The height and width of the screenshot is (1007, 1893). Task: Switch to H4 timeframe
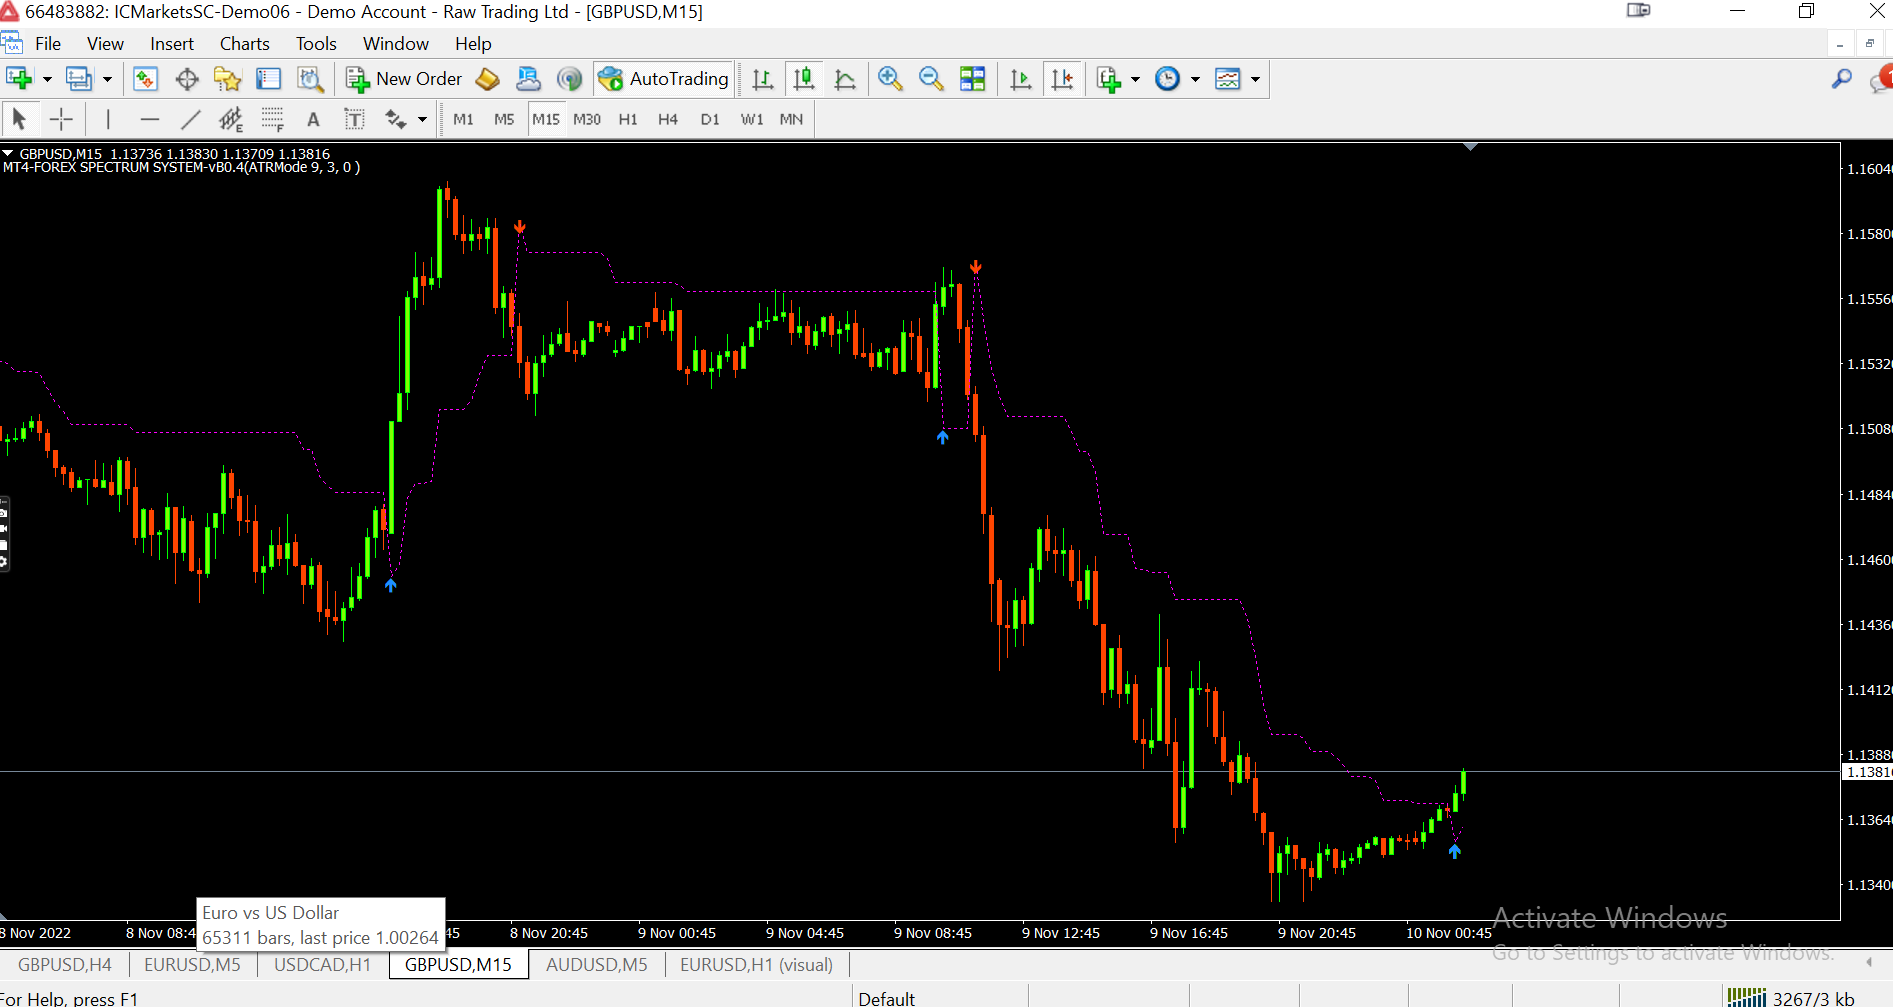[x=668, y=119]
